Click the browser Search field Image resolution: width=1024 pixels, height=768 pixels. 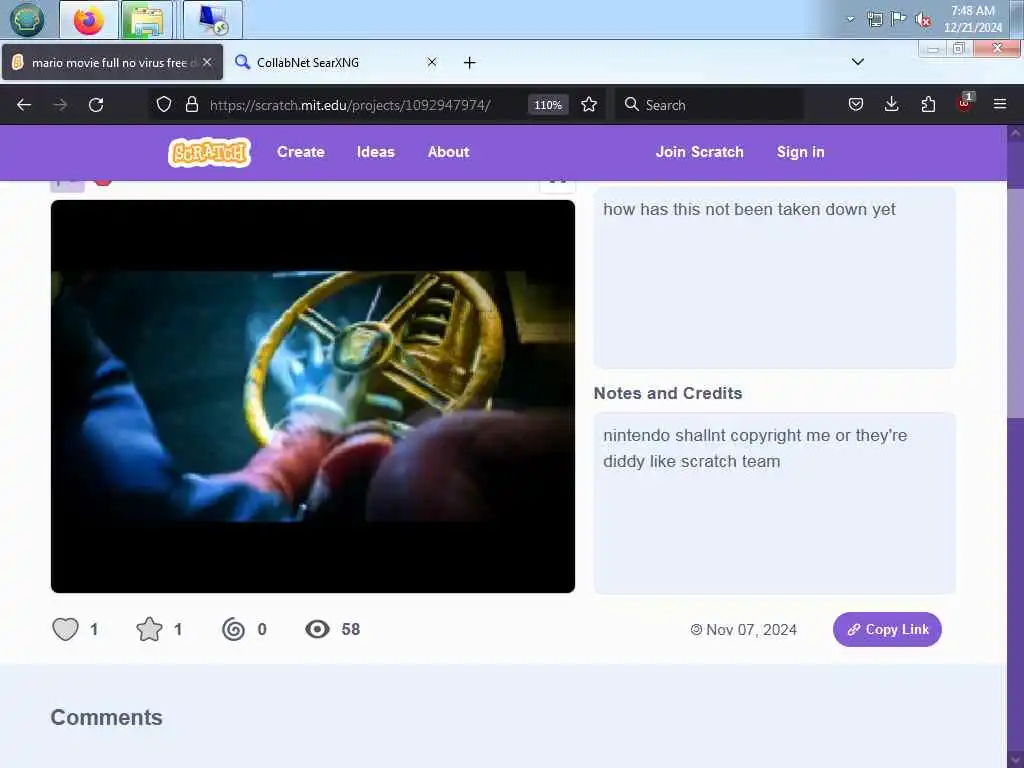pyautogui.click(x=710, y=105)
